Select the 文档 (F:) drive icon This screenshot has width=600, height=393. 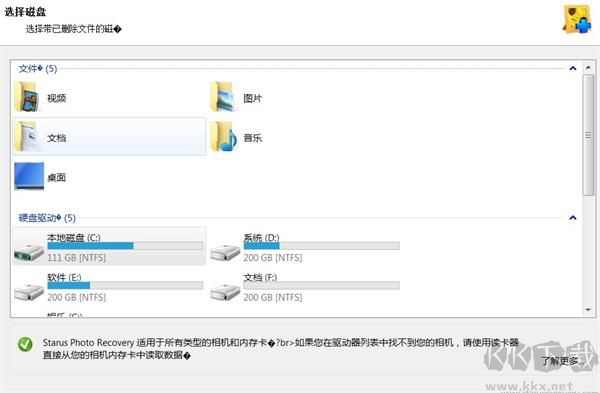[x=225, y=292]
